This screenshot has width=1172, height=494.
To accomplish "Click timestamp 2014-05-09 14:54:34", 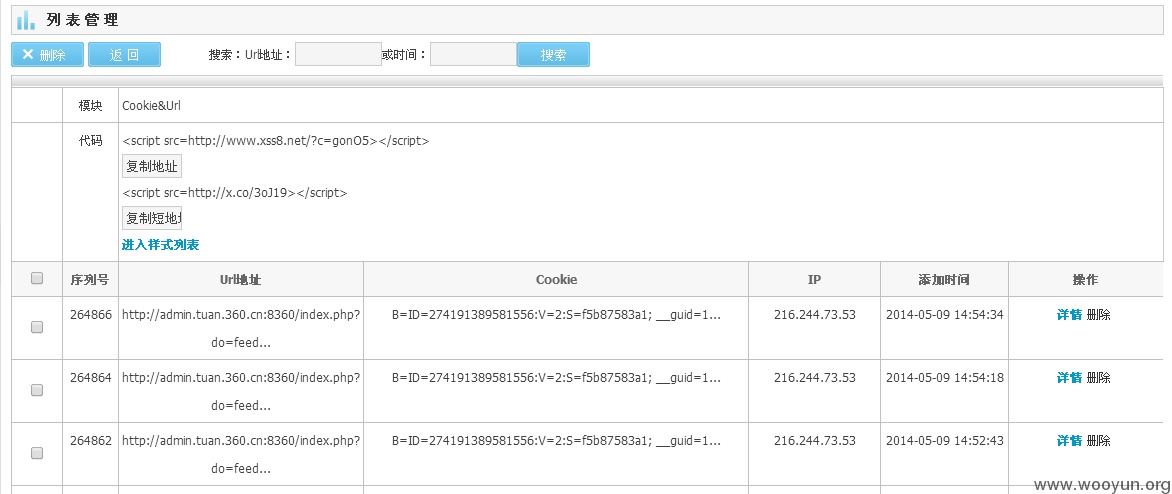I will click(x=944, y=315).
